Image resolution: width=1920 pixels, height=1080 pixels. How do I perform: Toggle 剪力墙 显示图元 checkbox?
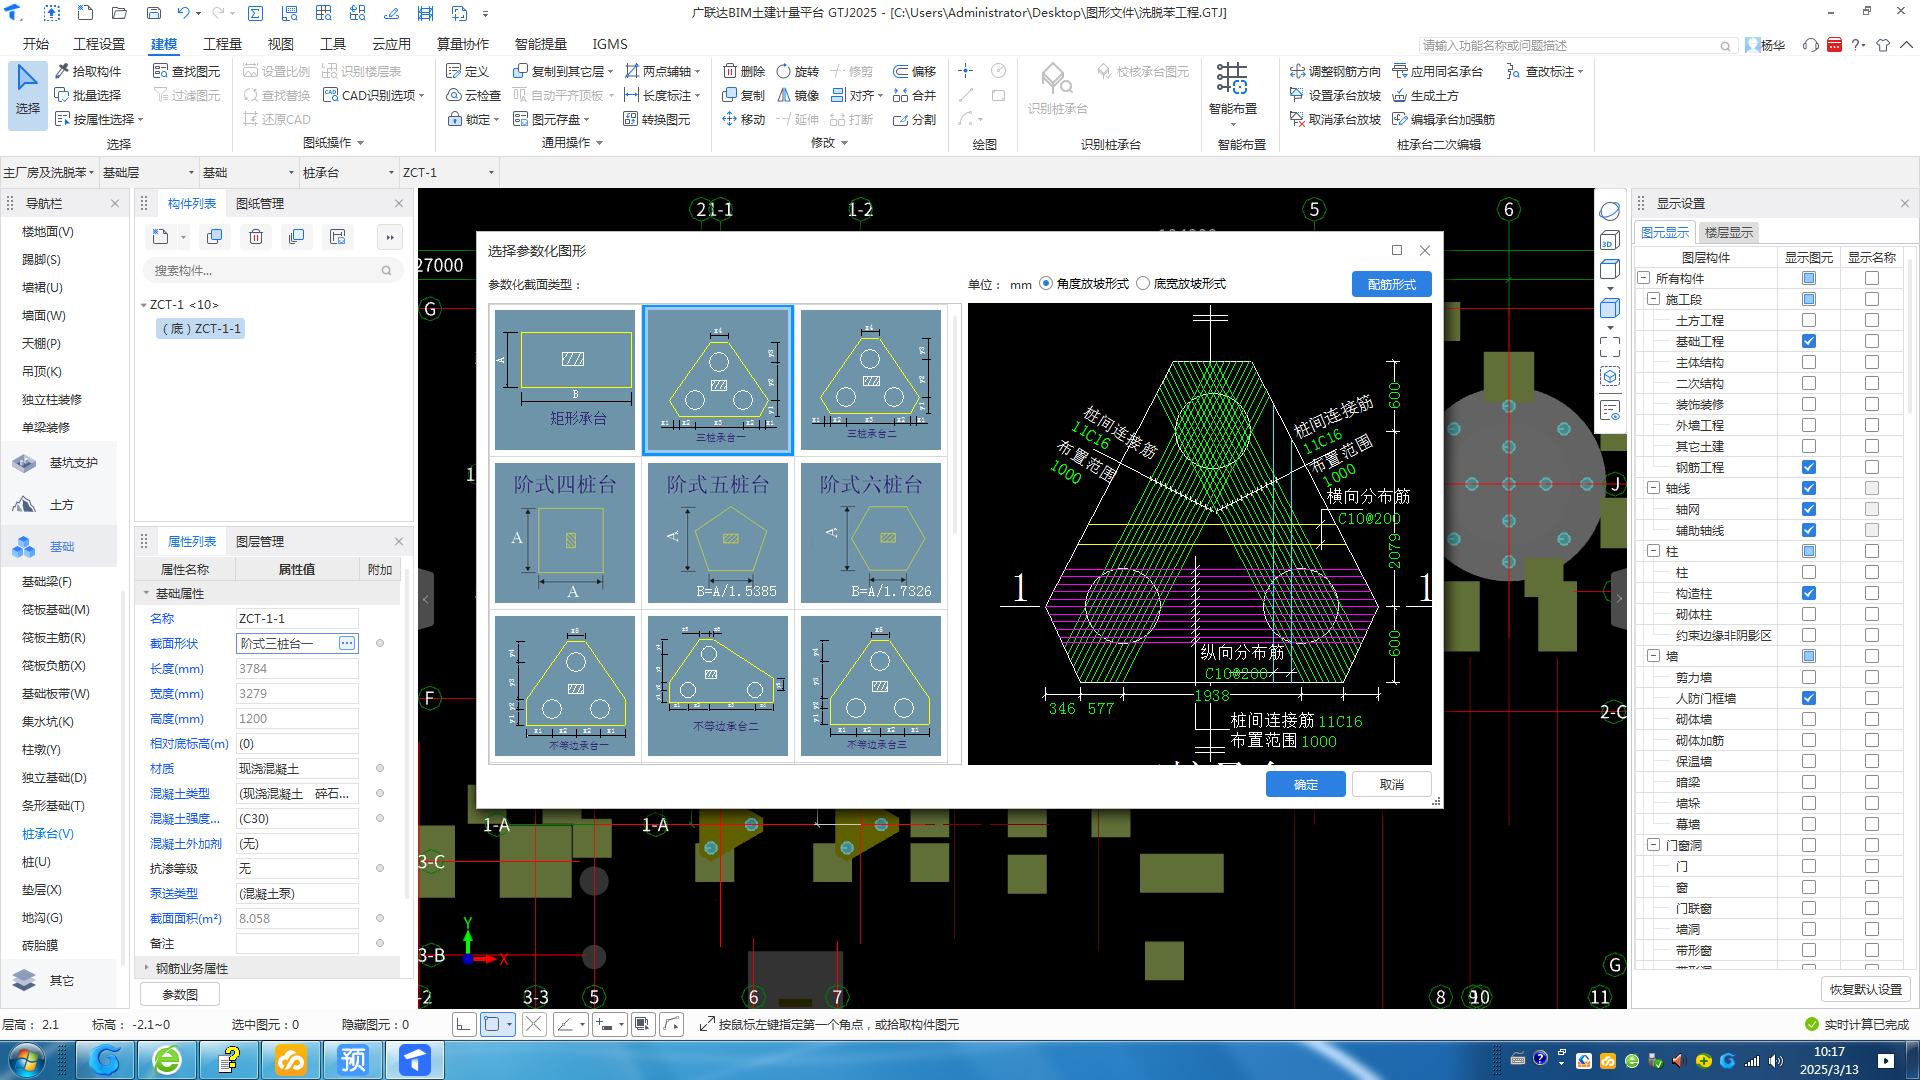1808,677
